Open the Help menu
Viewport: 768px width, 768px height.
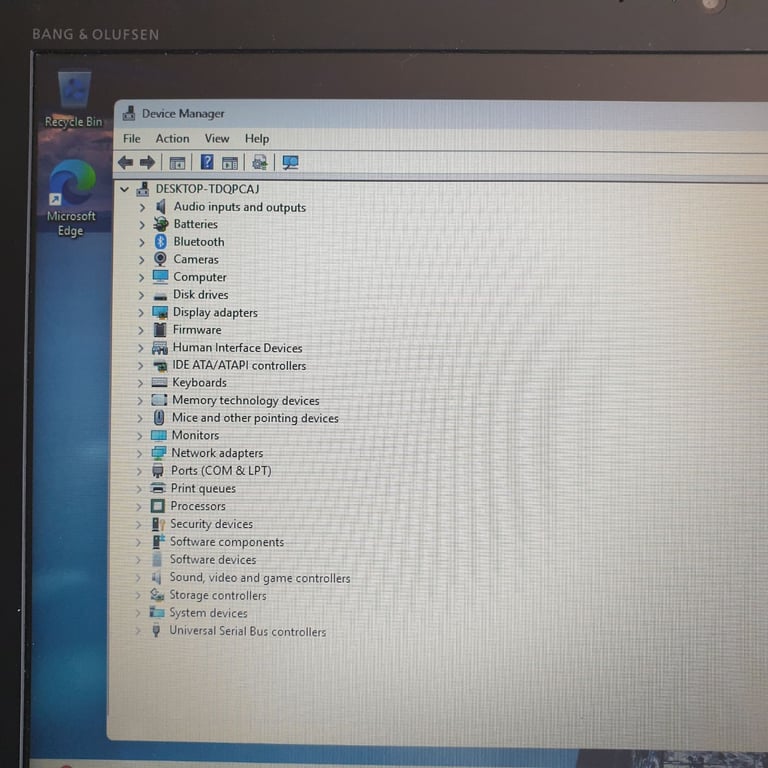tap(257, 139)
